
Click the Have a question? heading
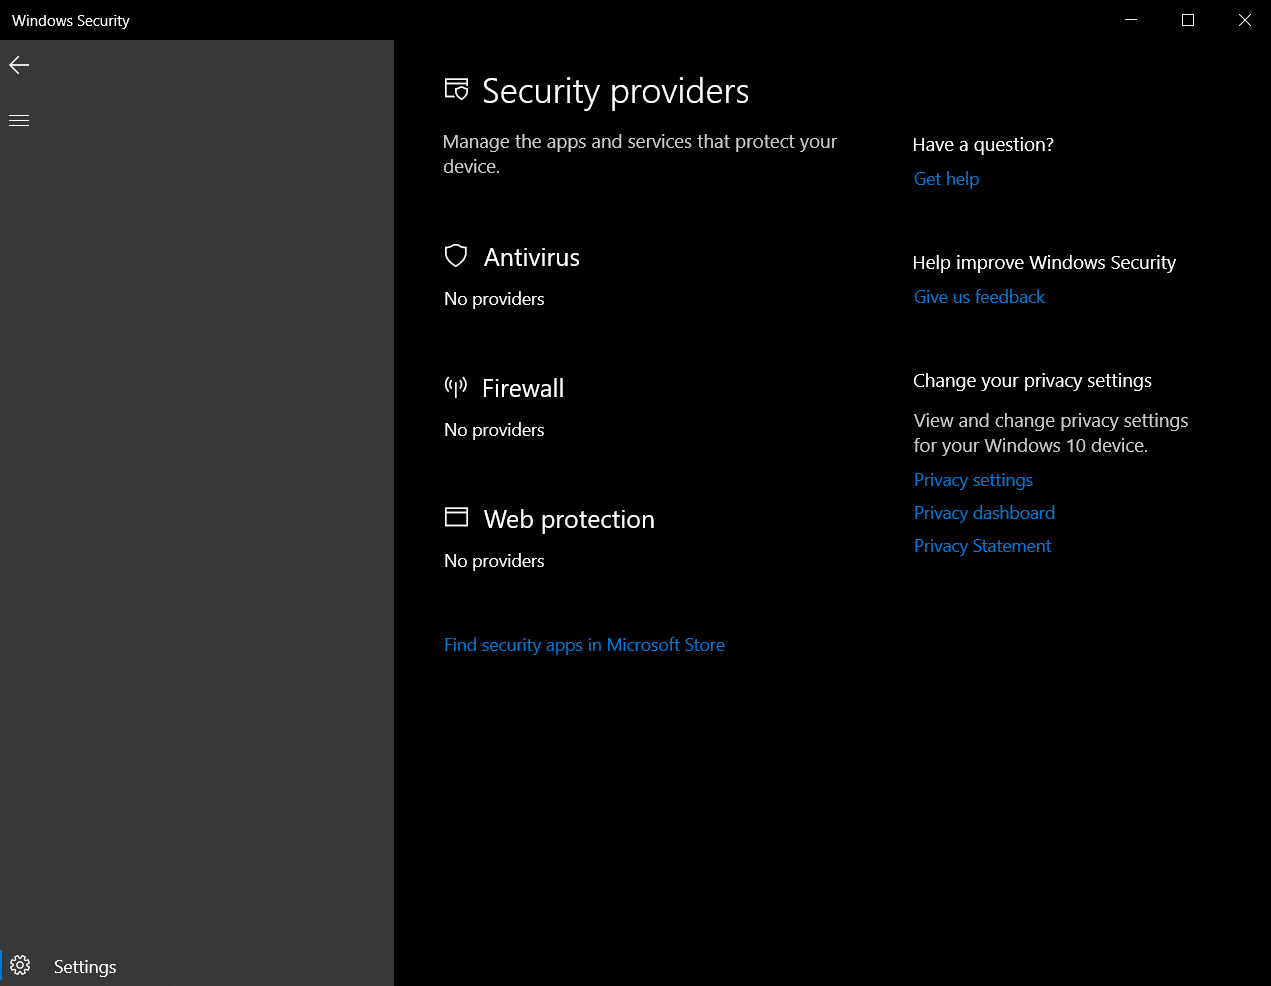tap(983, 145)
